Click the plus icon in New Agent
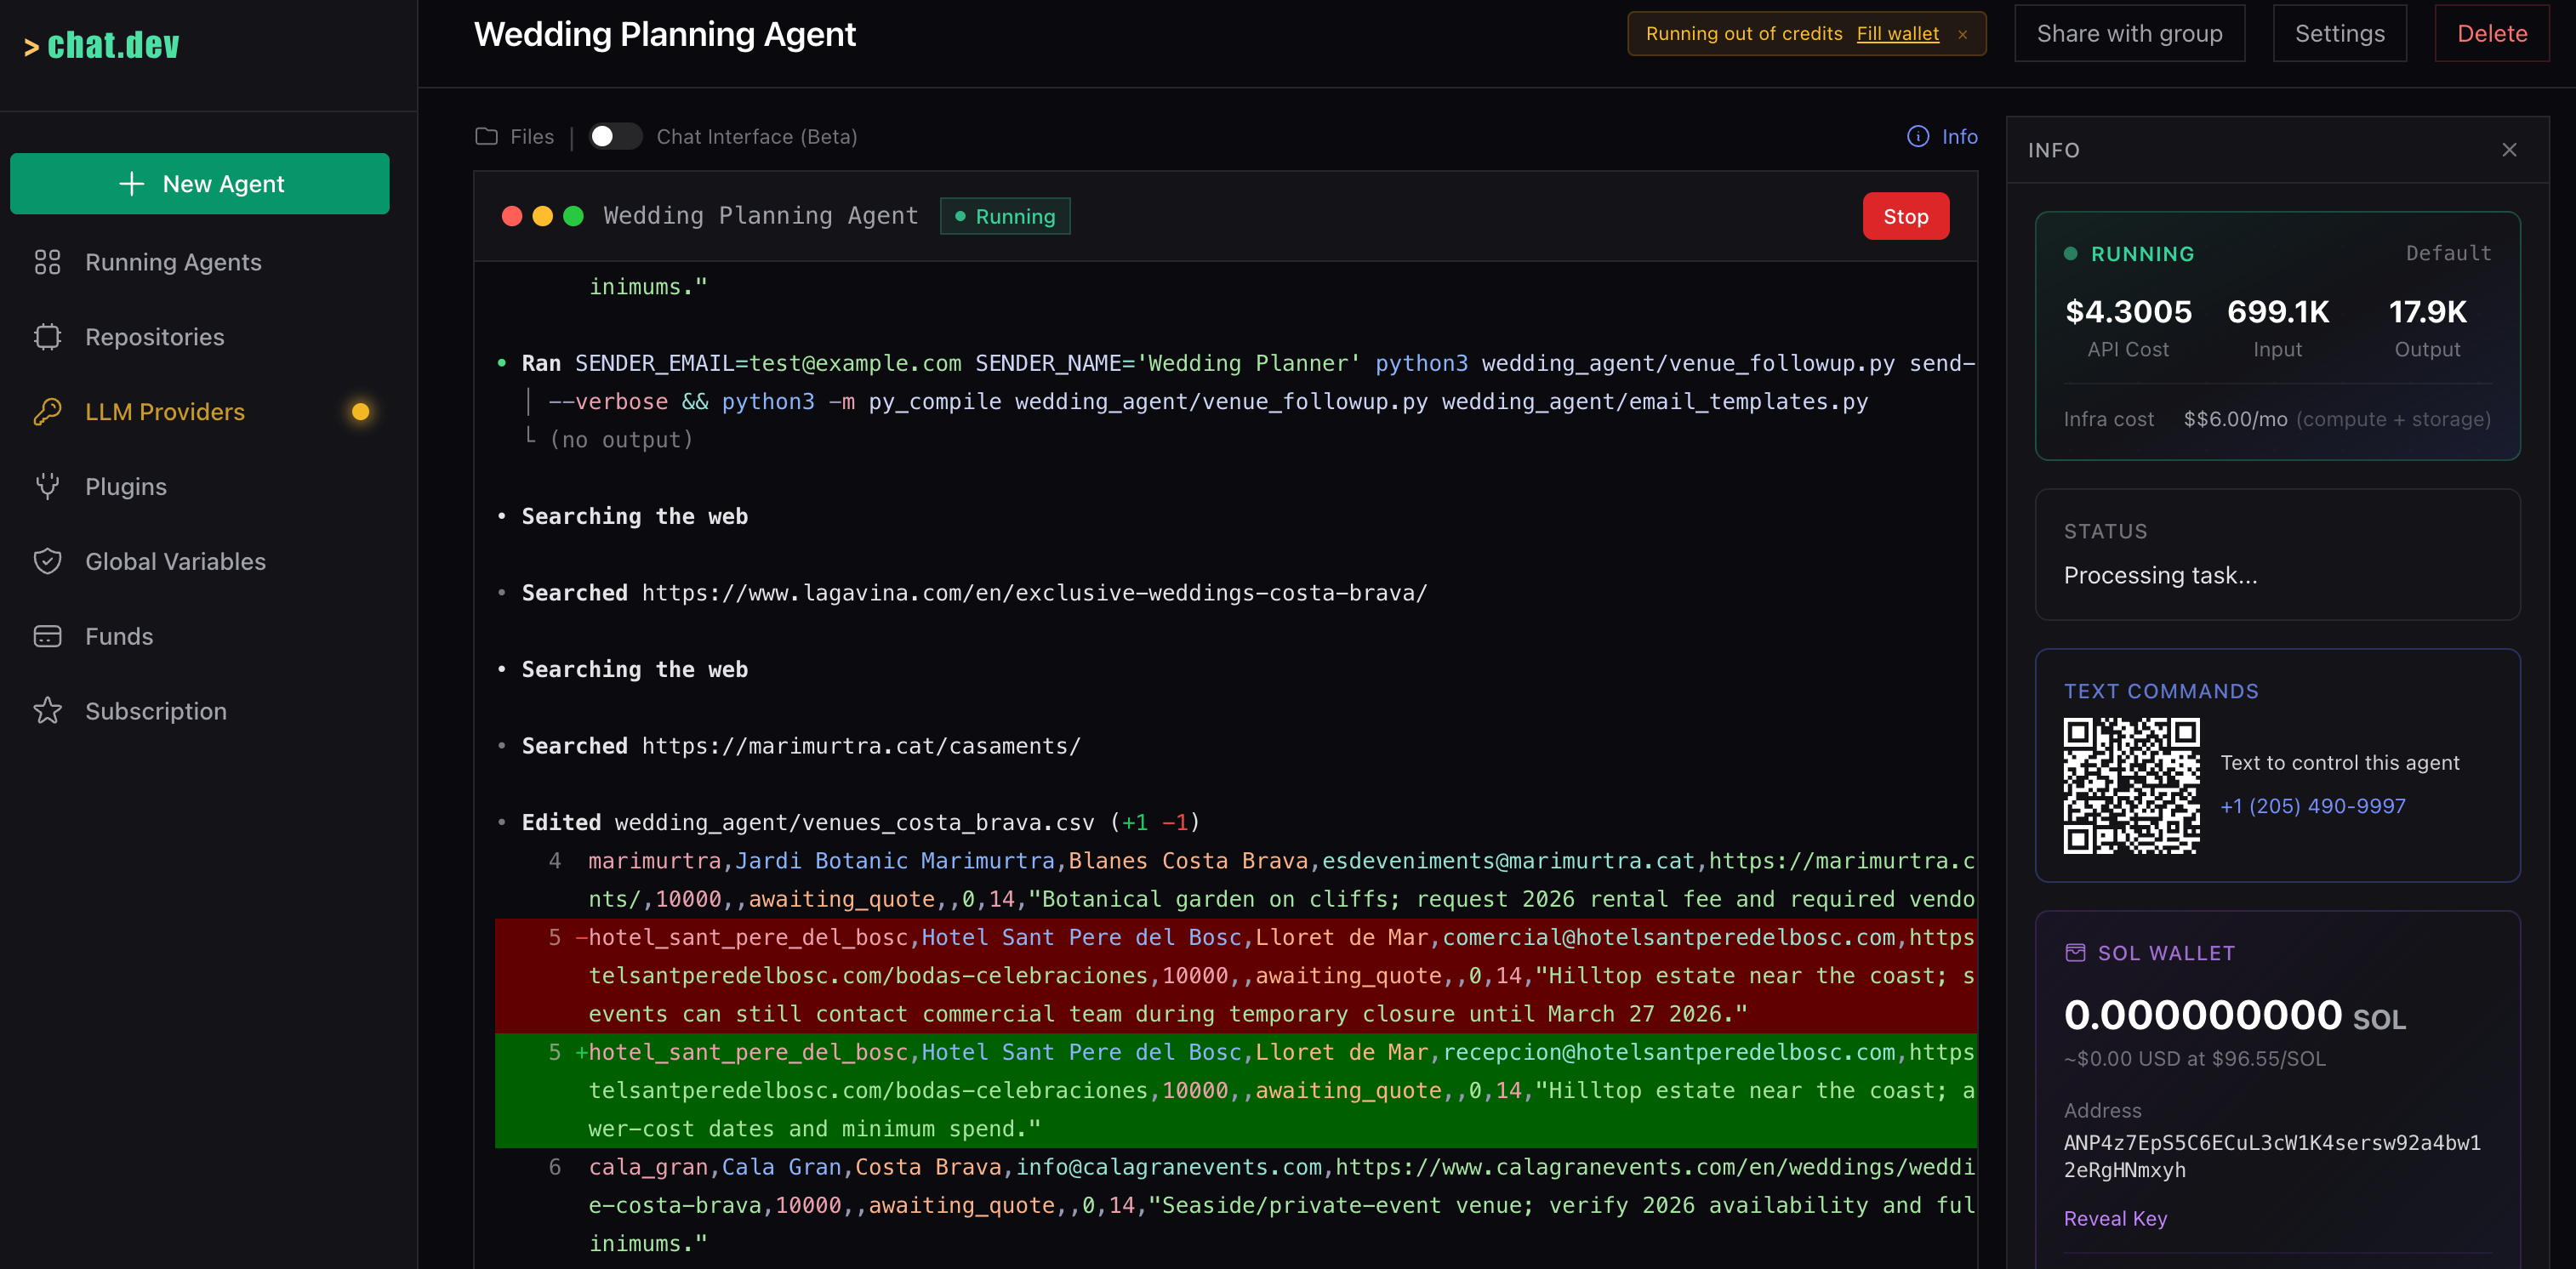2576x1269 pixels. click(131, 184)
